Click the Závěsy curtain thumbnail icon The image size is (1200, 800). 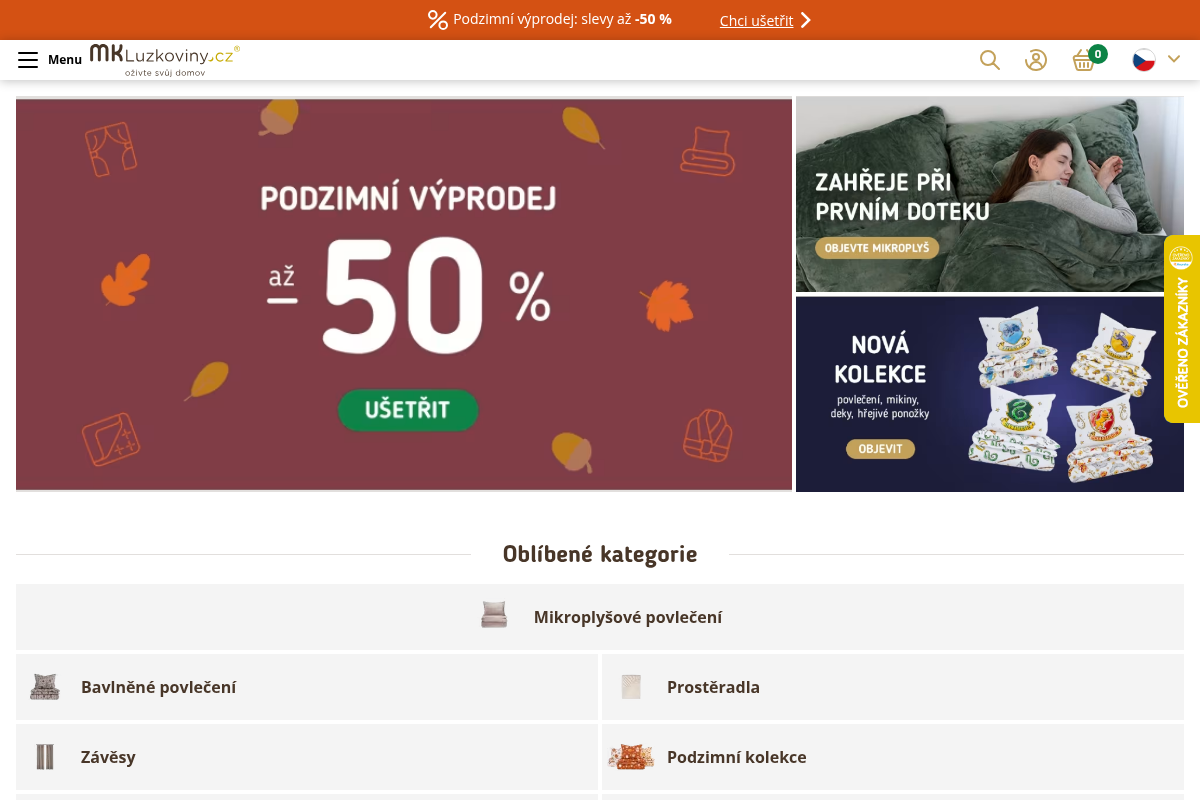(x=45, y=757)
